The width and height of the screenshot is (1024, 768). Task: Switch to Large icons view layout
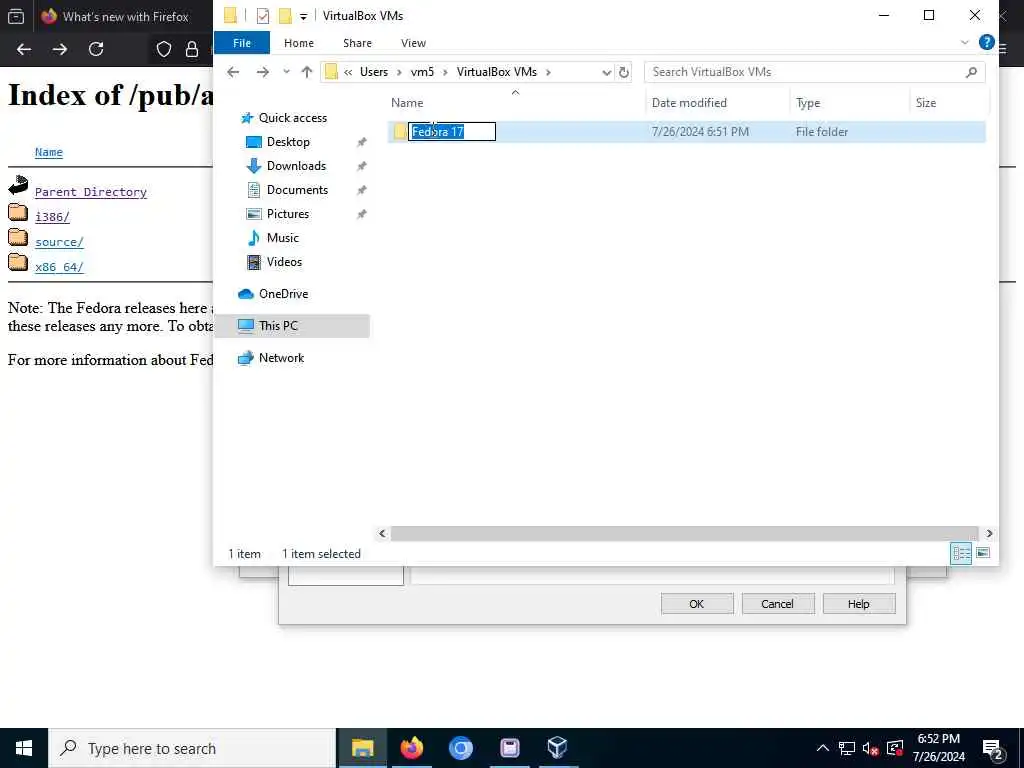coord(983,554)
